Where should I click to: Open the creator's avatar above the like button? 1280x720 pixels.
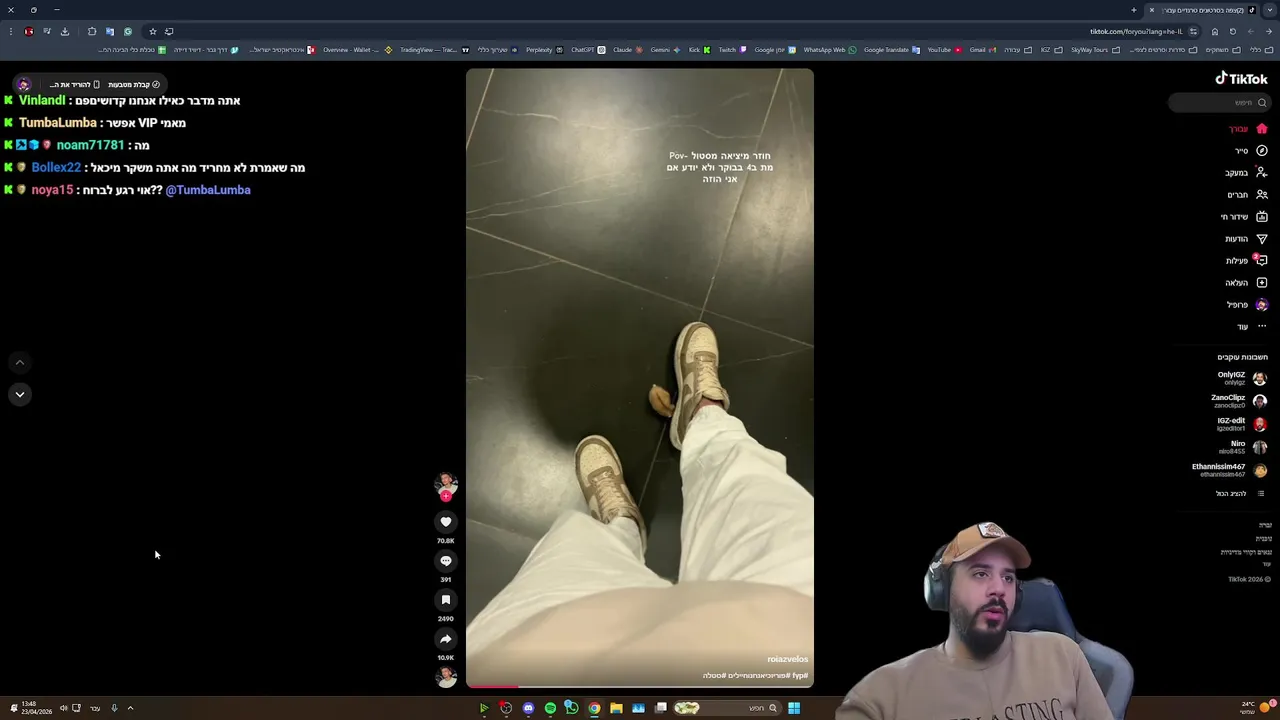[446, 485]
